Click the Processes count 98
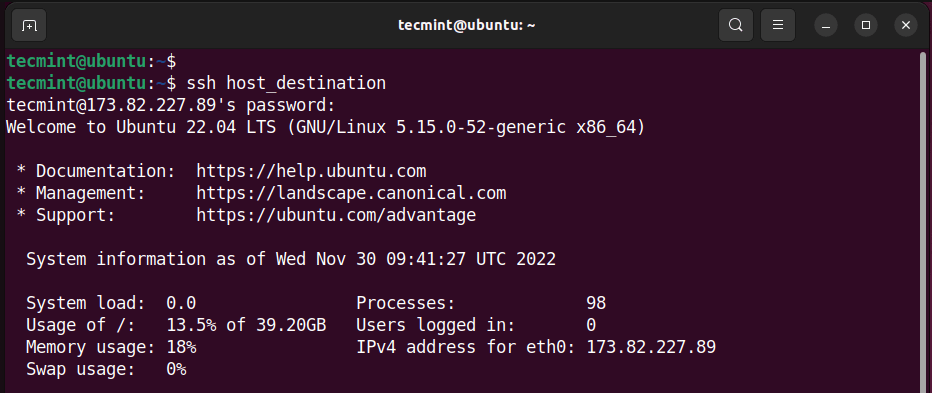Viewport: 932px width, 393px height. [596, 303]
